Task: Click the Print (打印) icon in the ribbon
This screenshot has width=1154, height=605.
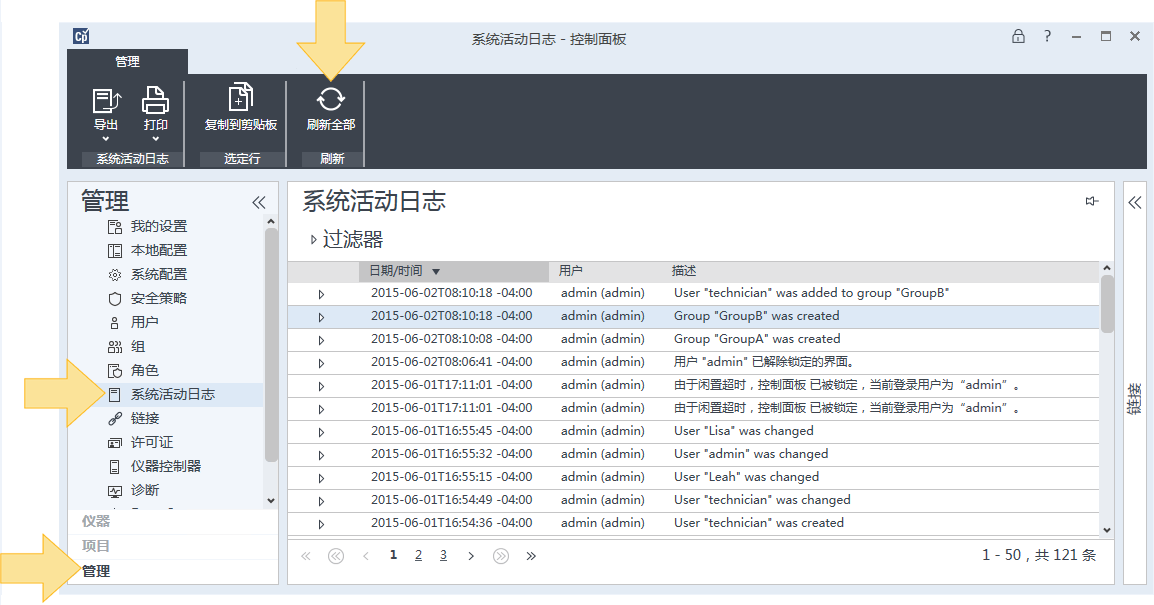Action: tap(155, 100)
